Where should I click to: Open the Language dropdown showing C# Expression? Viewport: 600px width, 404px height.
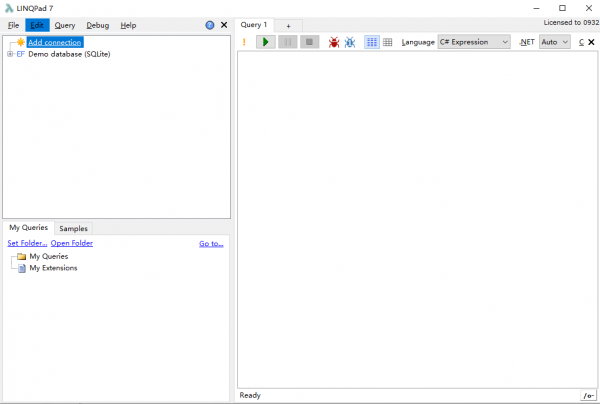[x=474, y=42]
